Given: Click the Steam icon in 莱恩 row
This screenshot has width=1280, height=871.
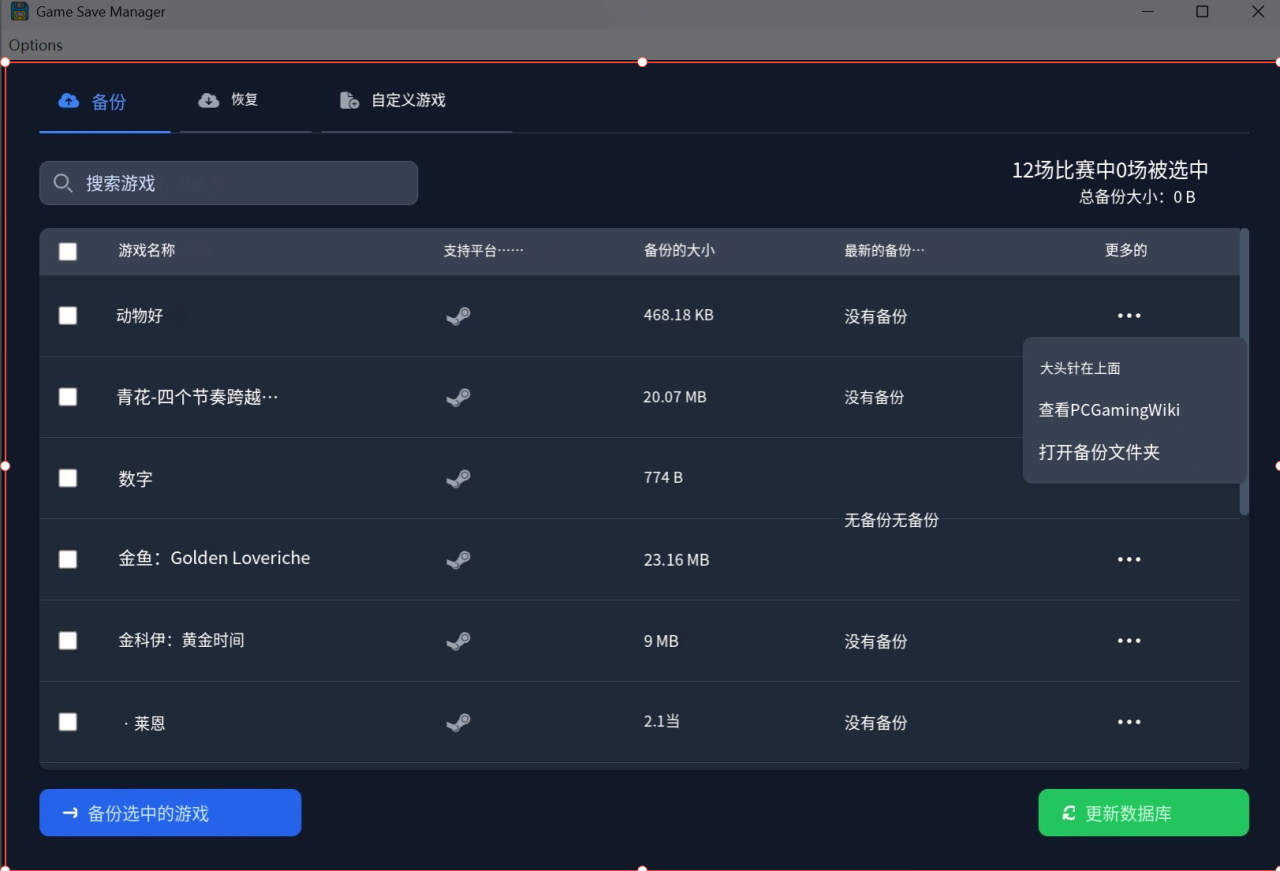Looking at the screenshot, I should 458,722.
